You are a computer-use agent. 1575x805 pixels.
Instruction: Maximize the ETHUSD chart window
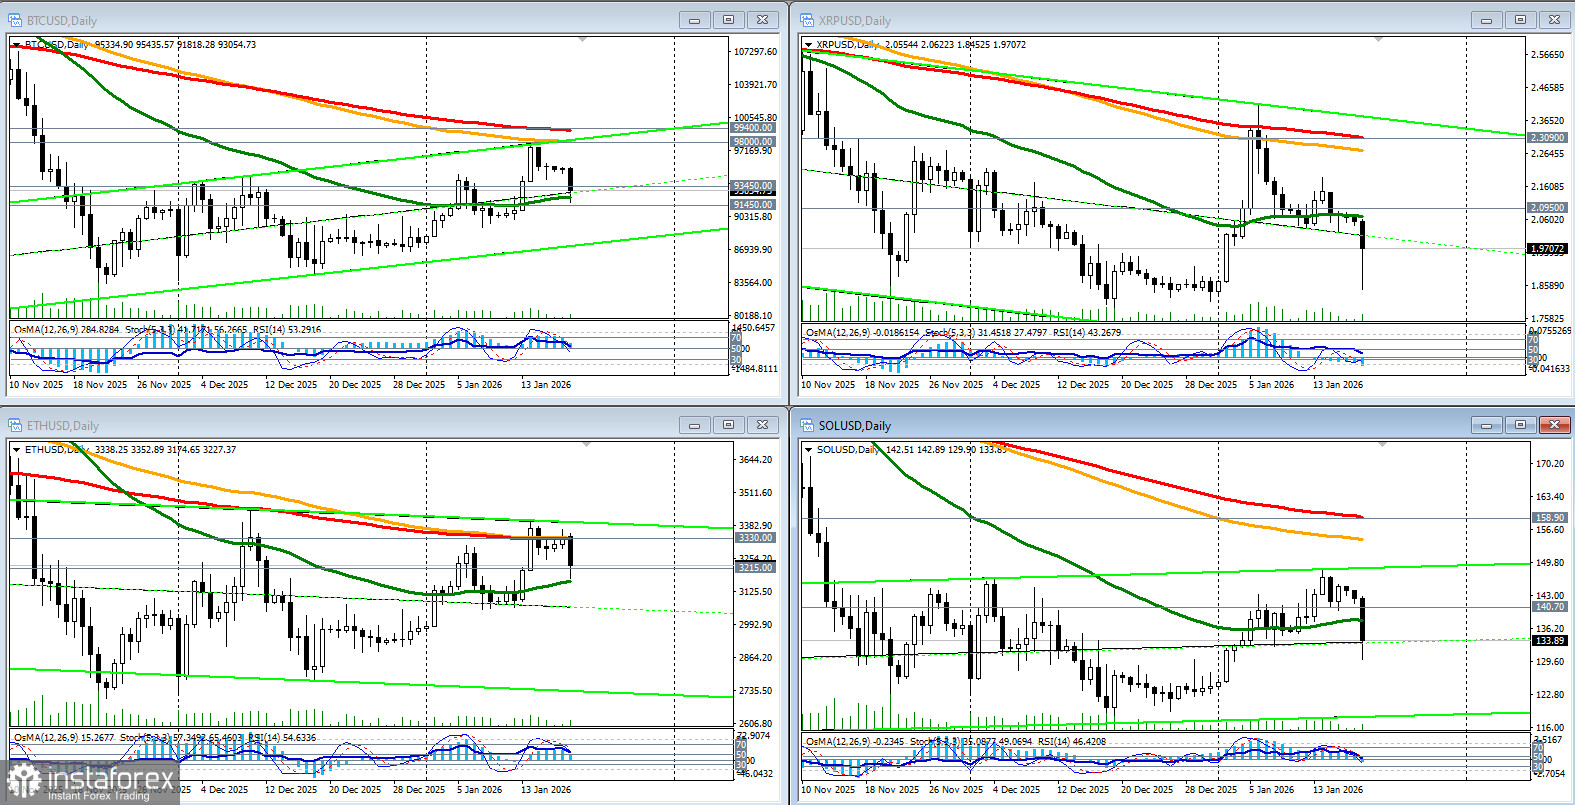tap(728, 425)
